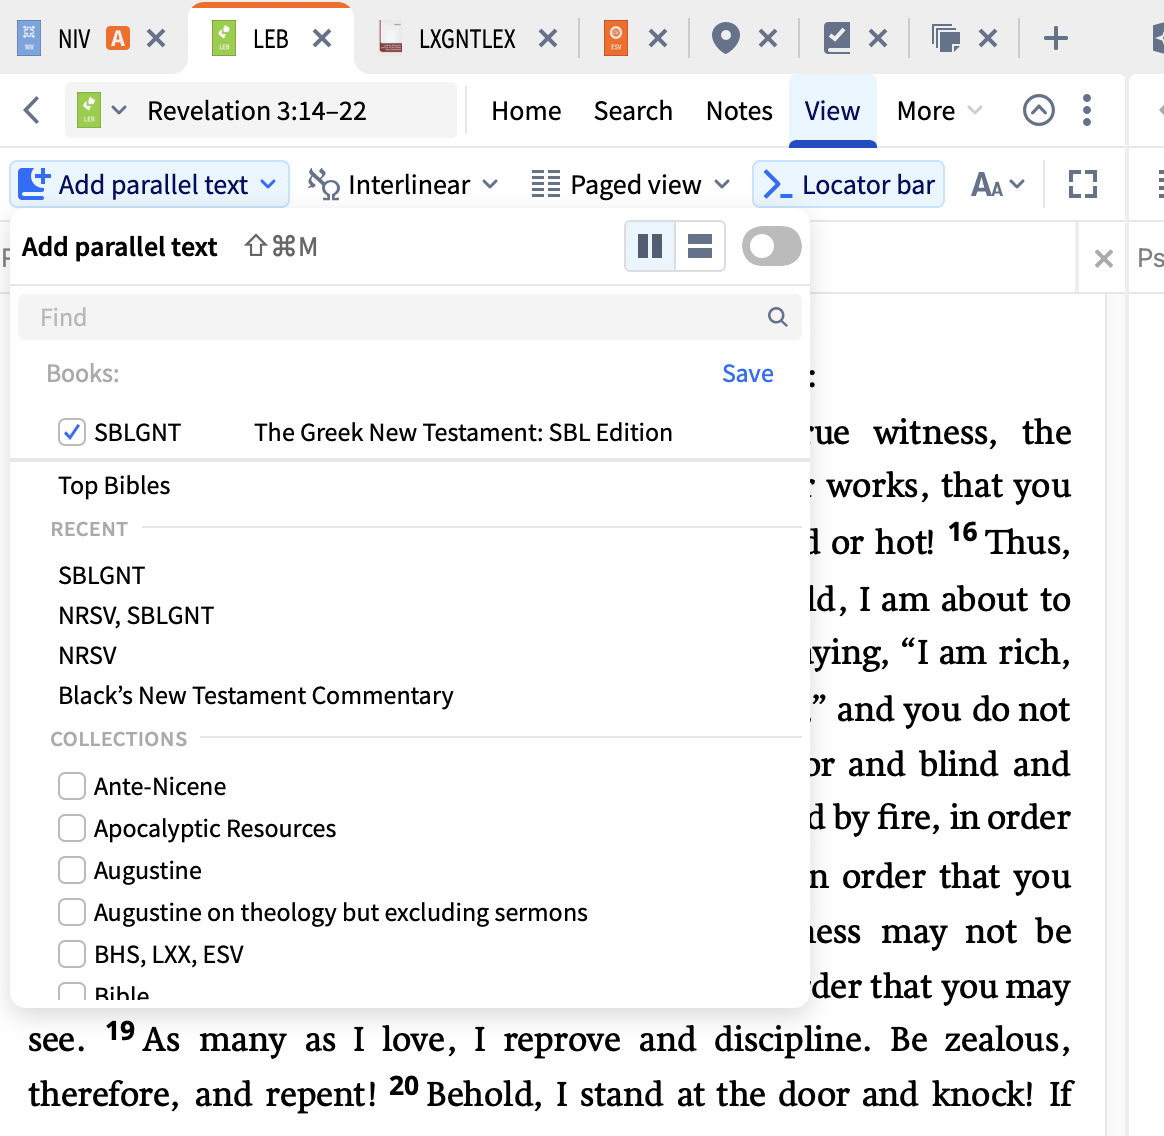Choose side-by-side column layout
Screen dimensions: 1164x1136
[x=650, y=246]
